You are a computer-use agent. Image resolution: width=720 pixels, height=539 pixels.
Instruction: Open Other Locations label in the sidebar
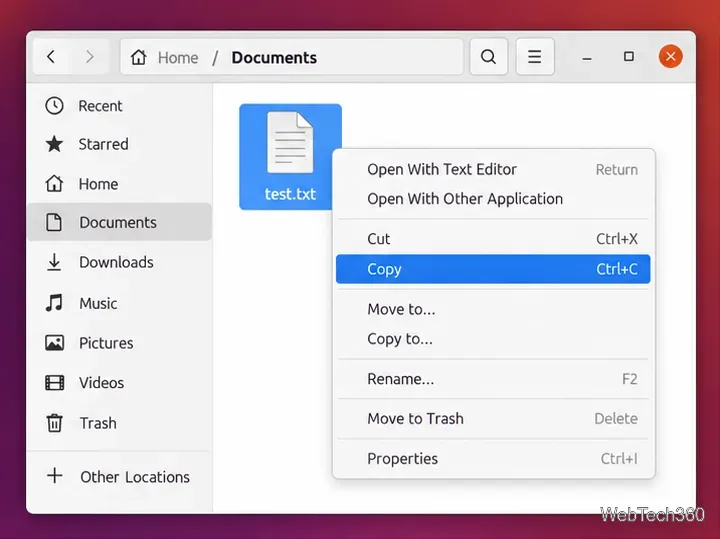click(x=135, y=477)
